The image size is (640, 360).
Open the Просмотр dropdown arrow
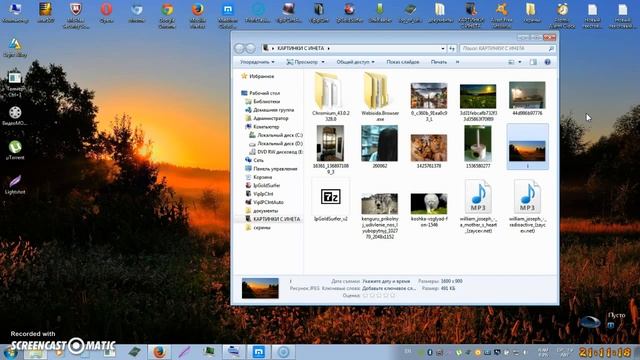[323, 62]
